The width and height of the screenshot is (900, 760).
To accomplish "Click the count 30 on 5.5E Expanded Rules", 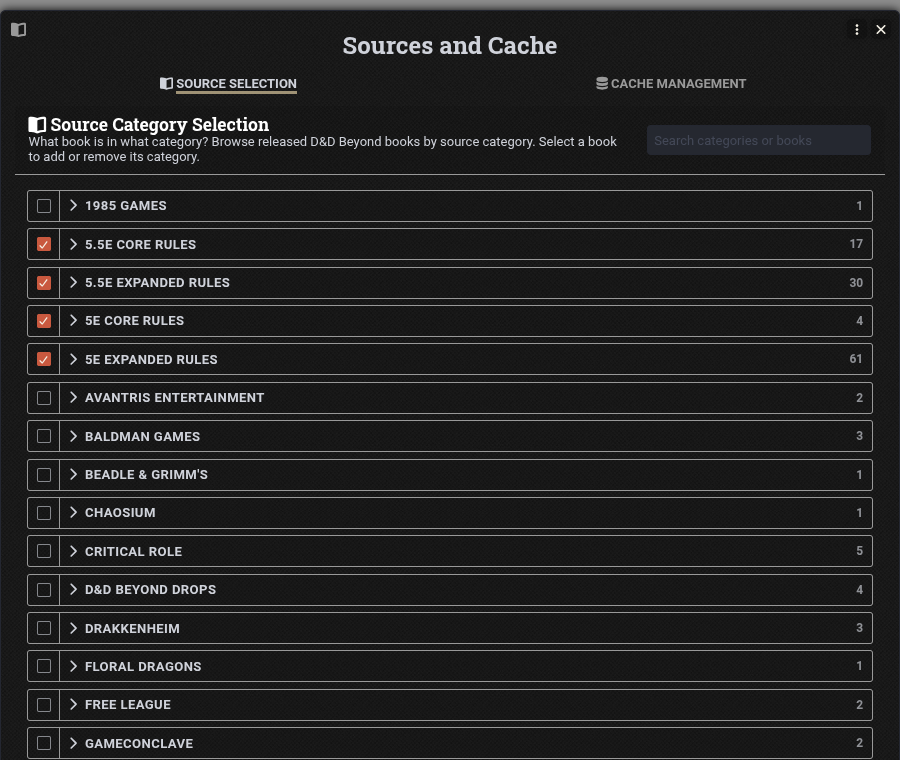I will click(856, 282).
